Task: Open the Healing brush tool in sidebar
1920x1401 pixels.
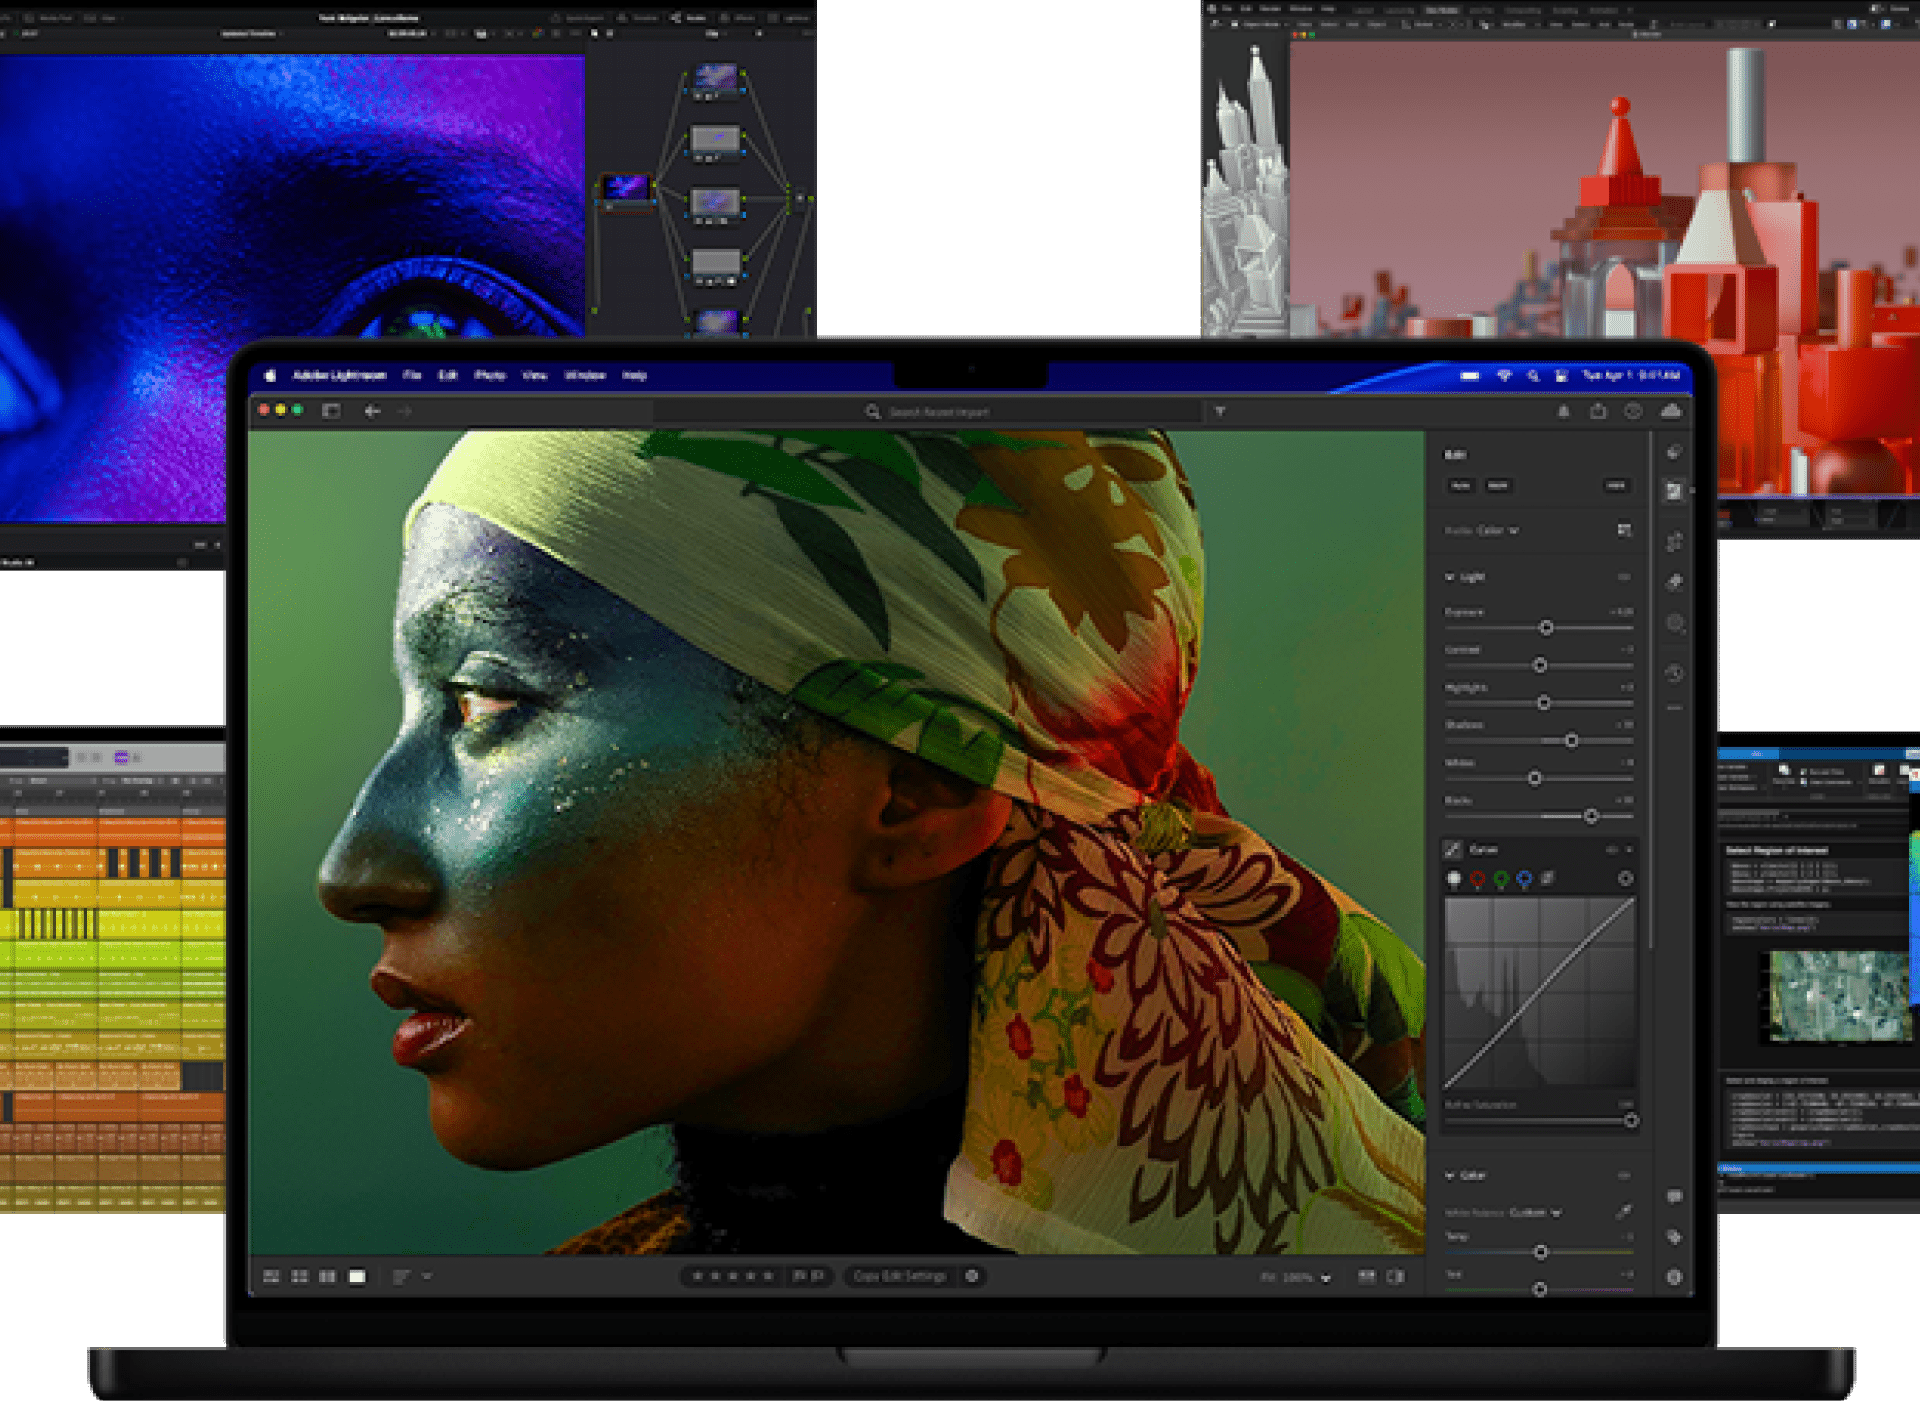Action: [1674, 582]
